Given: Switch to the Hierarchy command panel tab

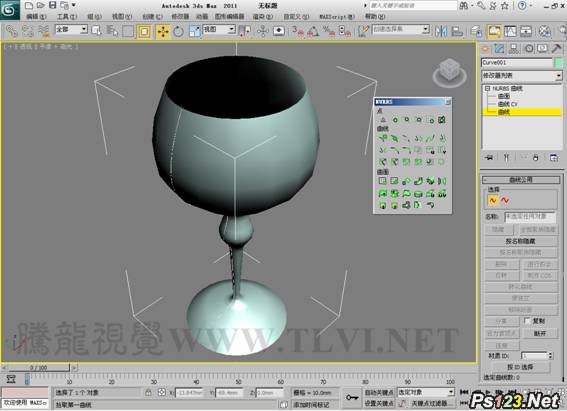Looking at the screenshot, I should tap(514, 48).
